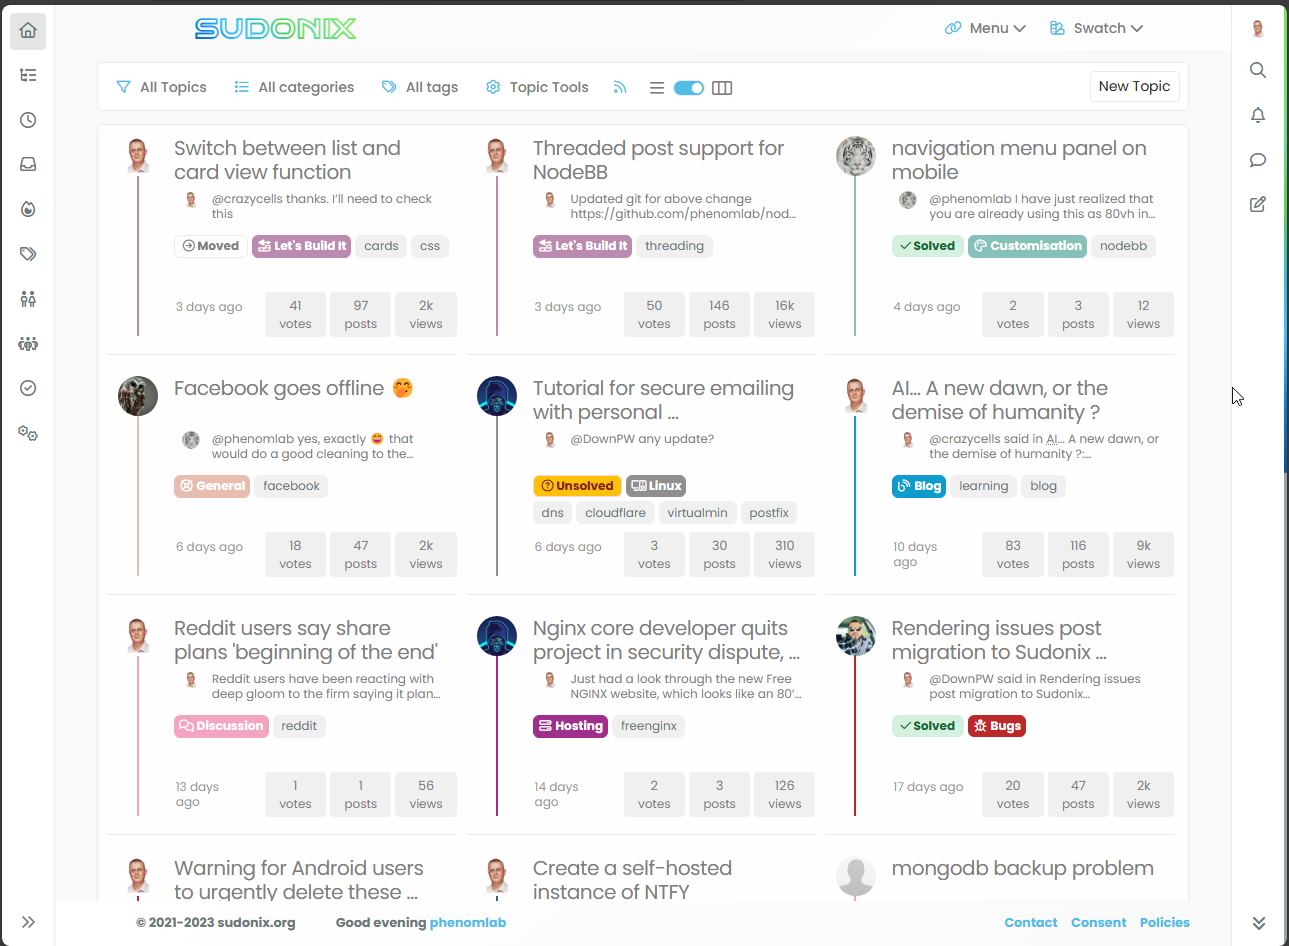Screen dimensions: 1289x946
Task: Click the New Topic button
Action: (1134, 86)
